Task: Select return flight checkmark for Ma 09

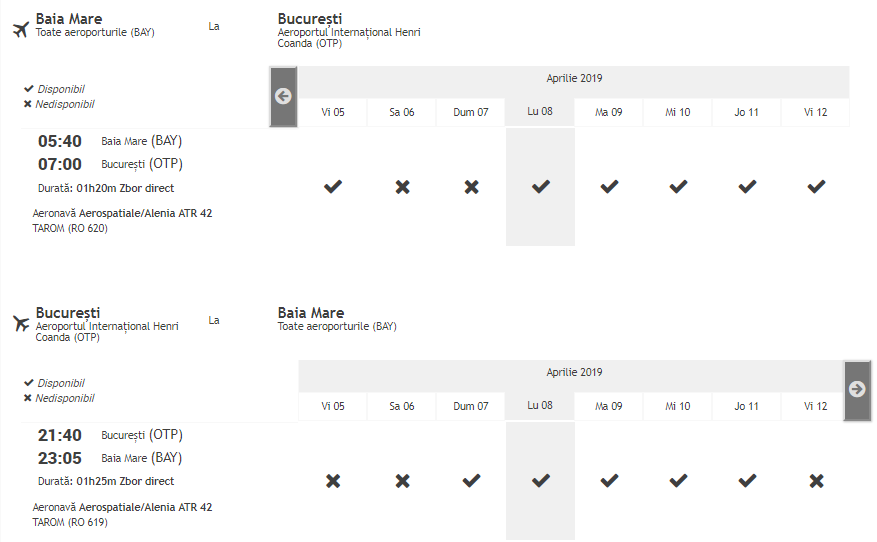Action: [x=609, y=480]
